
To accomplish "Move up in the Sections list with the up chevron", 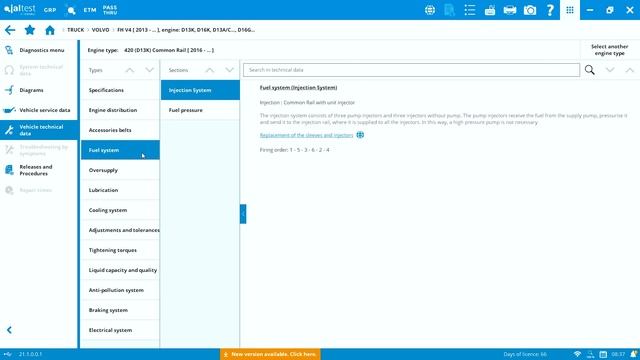I will [209, 70].
